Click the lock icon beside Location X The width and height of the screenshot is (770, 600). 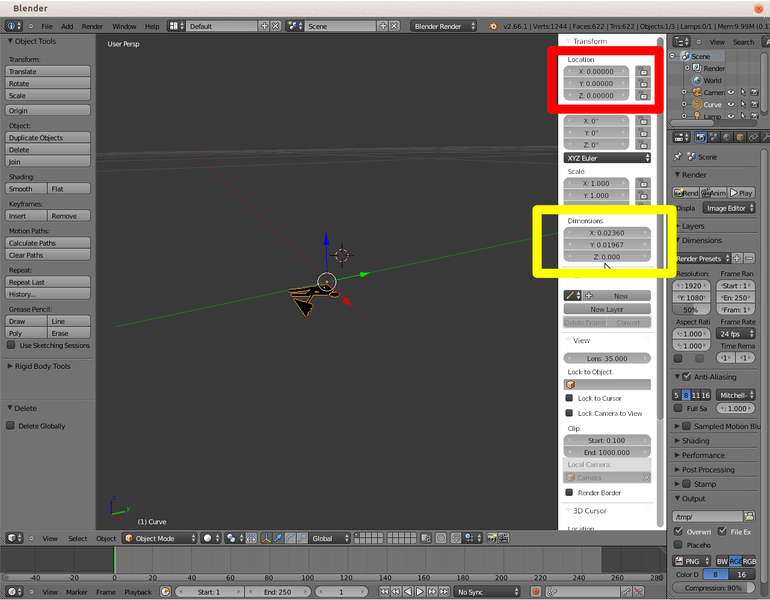coord(643,72)
